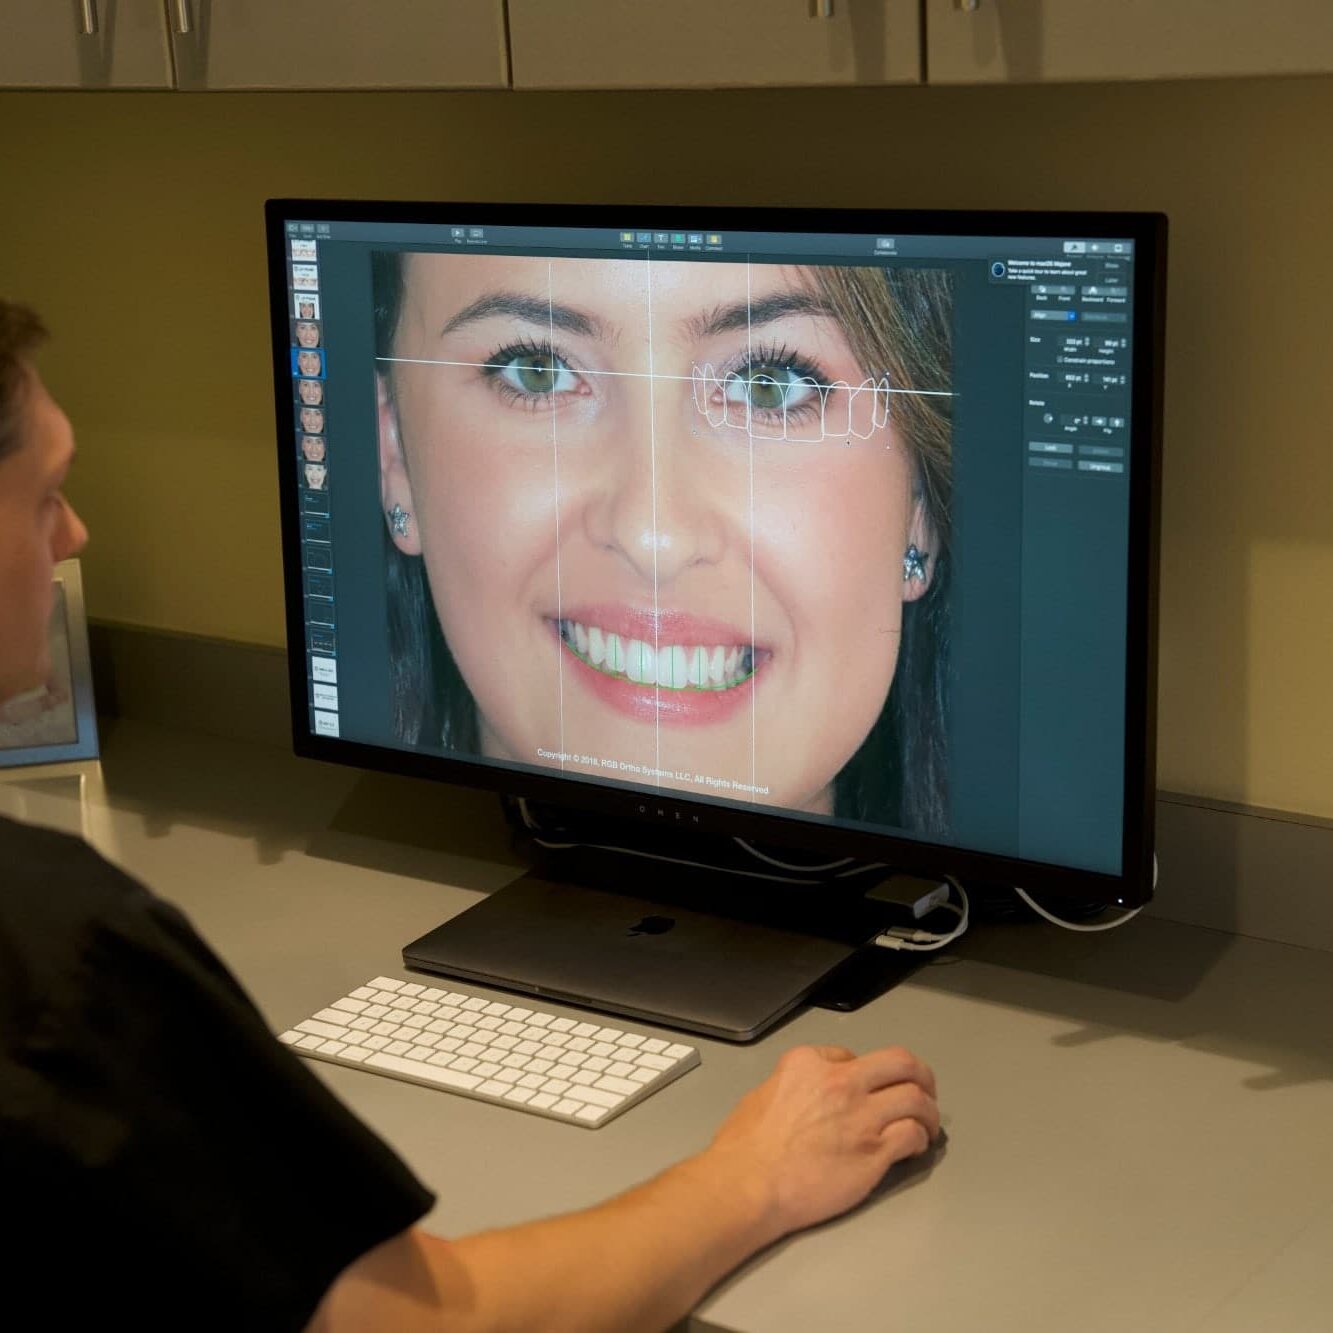1333x1333 pixels.
Task: Click the Width stepper arrows
Action: click(1087, 342)
